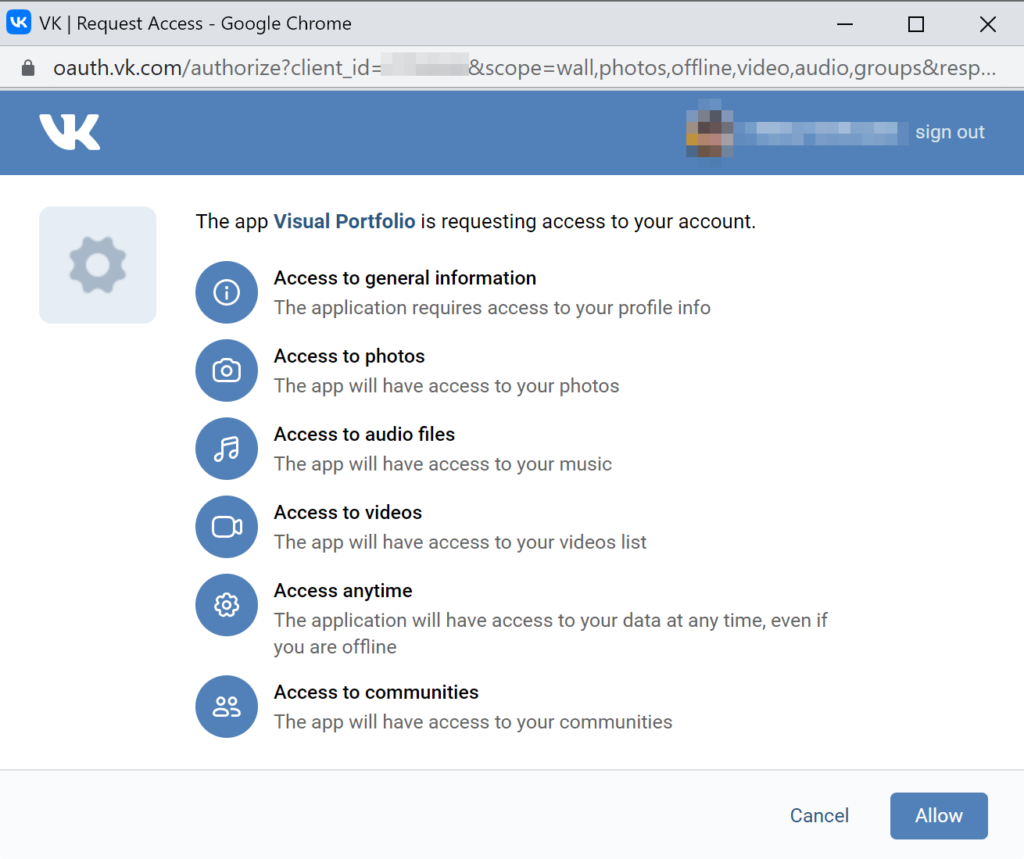Viewport: 1024px width, 859px height.
Task: Click the VK favicon in title bar
Action: (x=18, y=22)
